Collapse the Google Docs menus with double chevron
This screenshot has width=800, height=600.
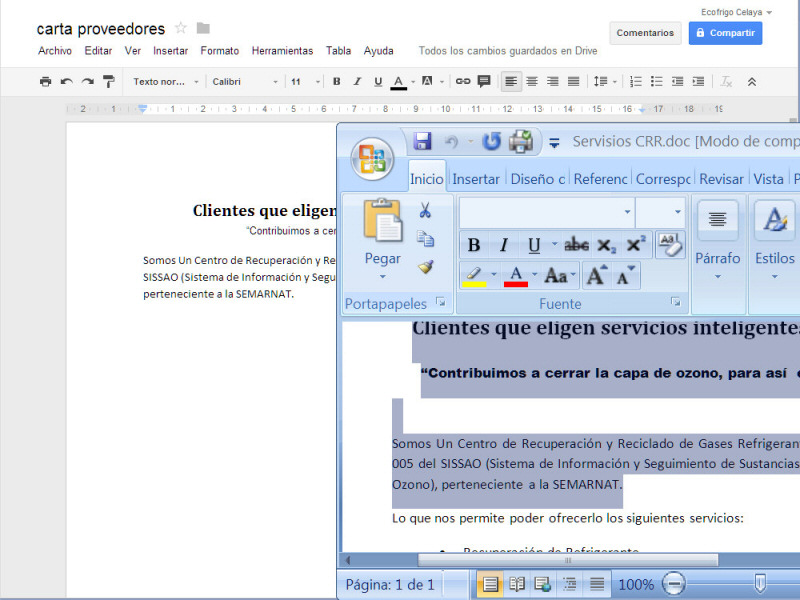coord(752,82)
